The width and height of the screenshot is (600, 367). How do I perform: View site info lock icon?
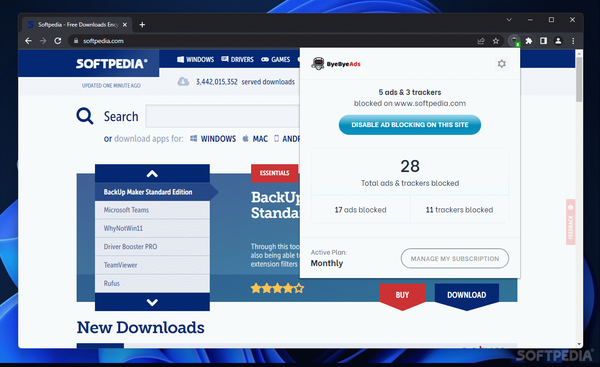pyautogui.click(x=76, y=41)
